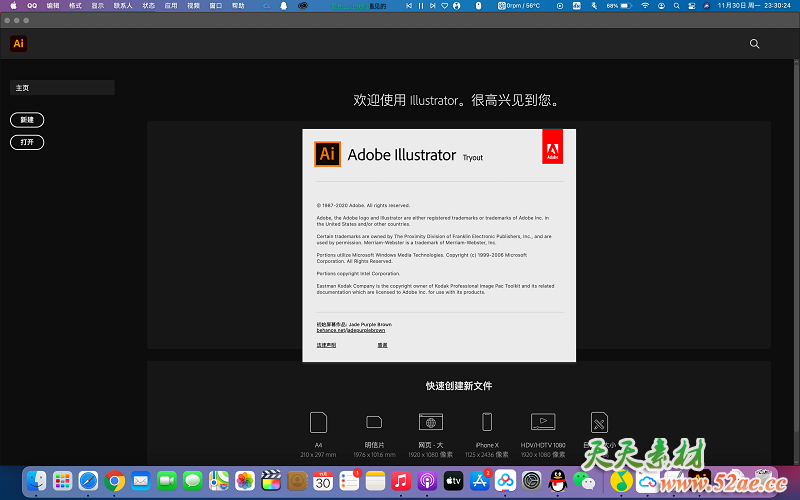Open the 联系人 contacts menu
Image resolution: width=800 pixels, height=500 pixels.
point(123,6)
